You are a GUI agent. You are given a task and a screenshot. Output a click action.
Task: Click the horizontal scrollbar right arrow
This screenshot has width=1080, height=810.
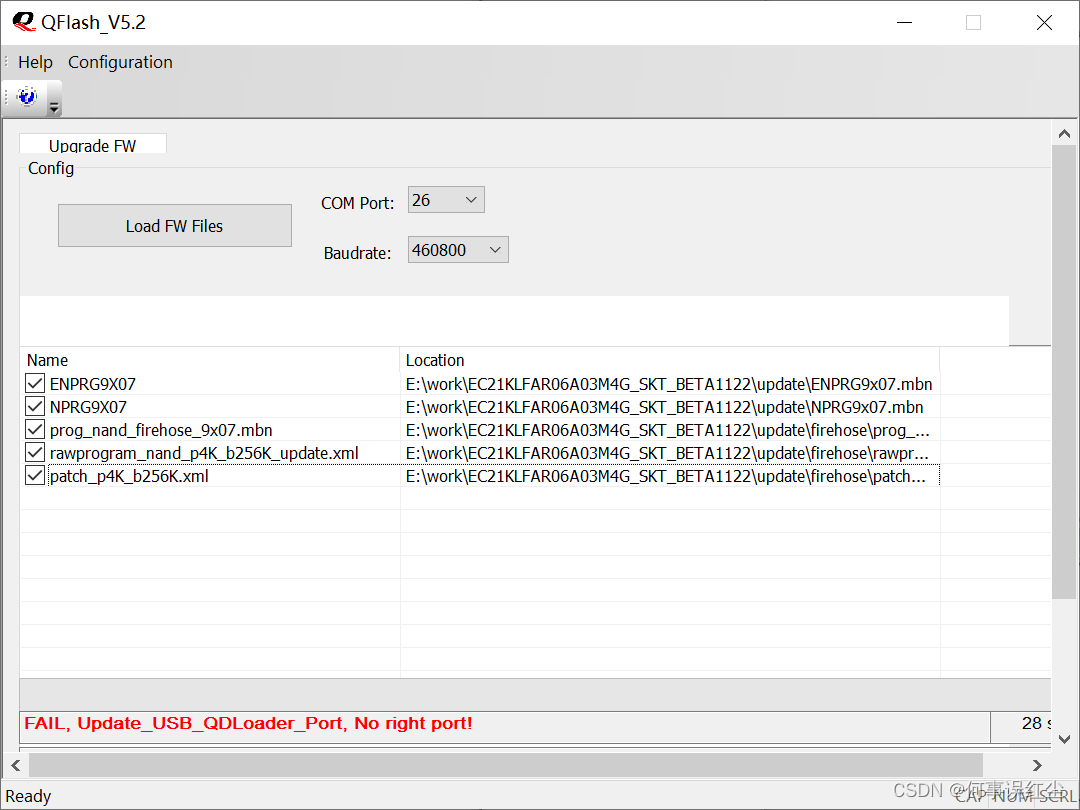pos(1037,765)
